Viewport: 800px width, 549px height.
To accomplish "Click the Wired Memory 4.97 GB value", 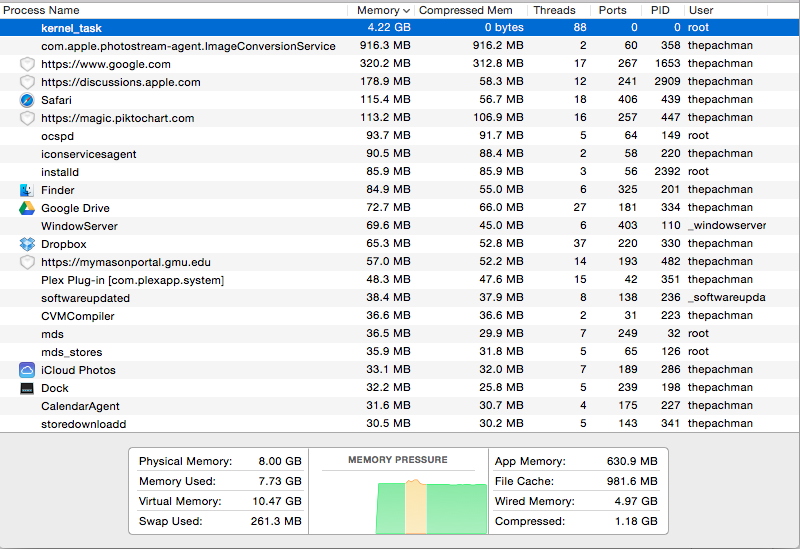I will tap(636, 501).
